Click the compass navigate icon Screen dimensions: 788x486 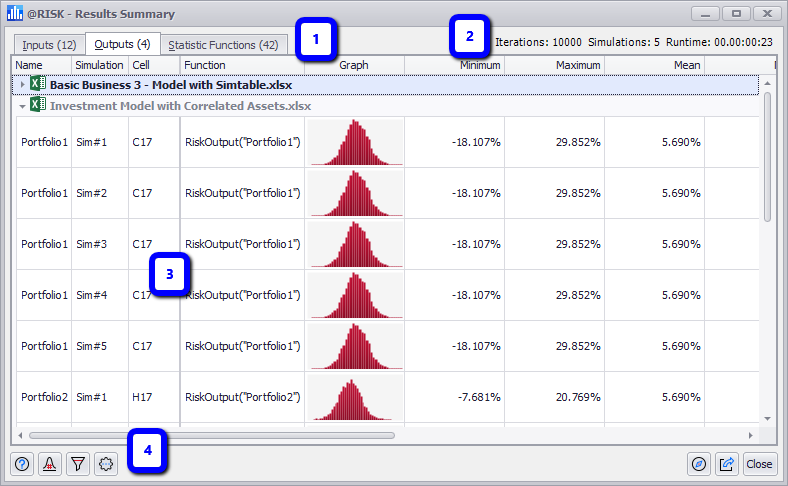click(x=700, y=464)
